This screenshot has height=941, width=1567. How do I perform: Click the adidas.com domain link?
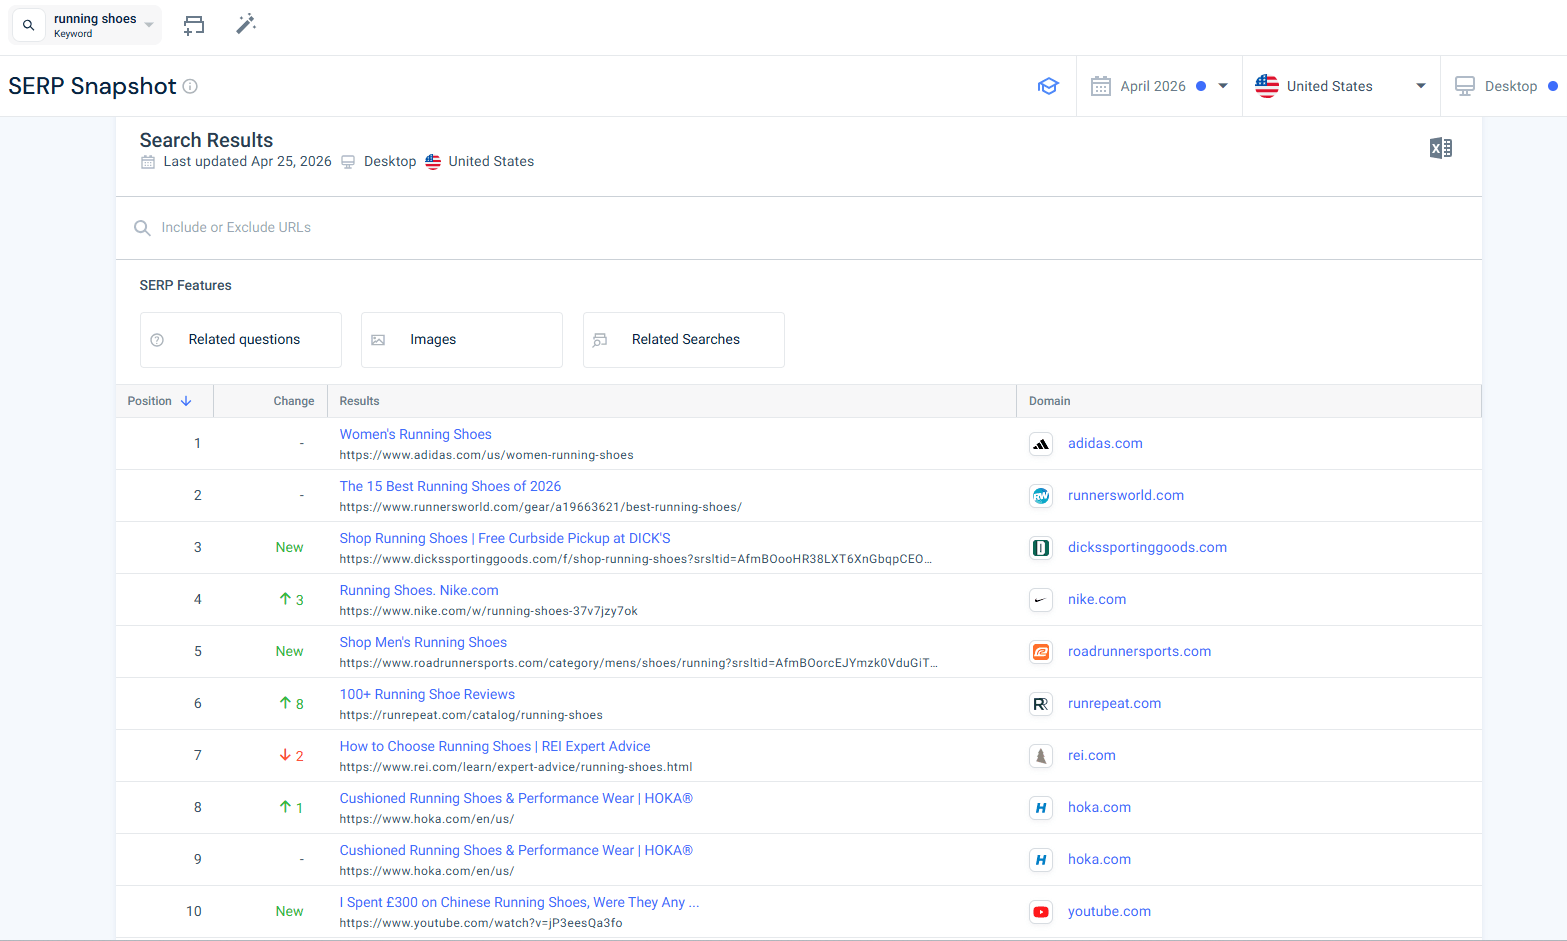(1105, 443)
